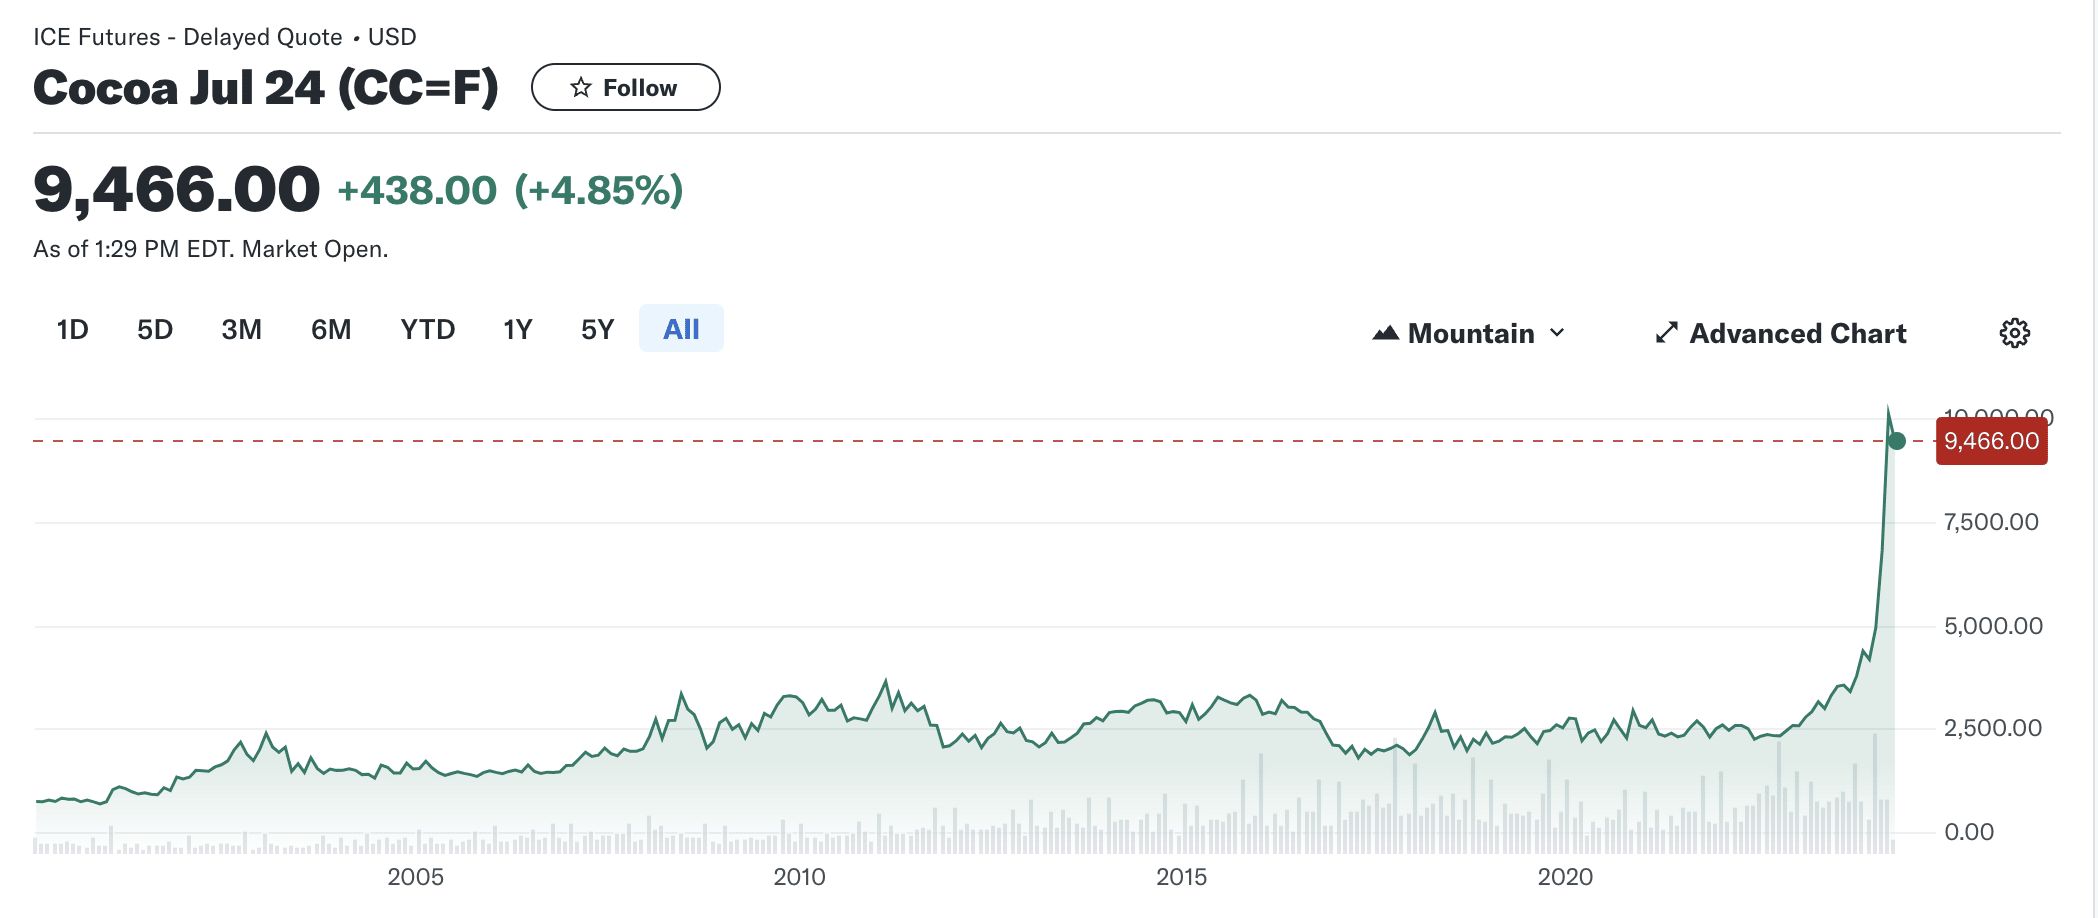The height and width of the screenshot is (918, 2098).
Task: Click the 2020 label on the time axis
Action: pyautogui.click(x=1565, y=877)
